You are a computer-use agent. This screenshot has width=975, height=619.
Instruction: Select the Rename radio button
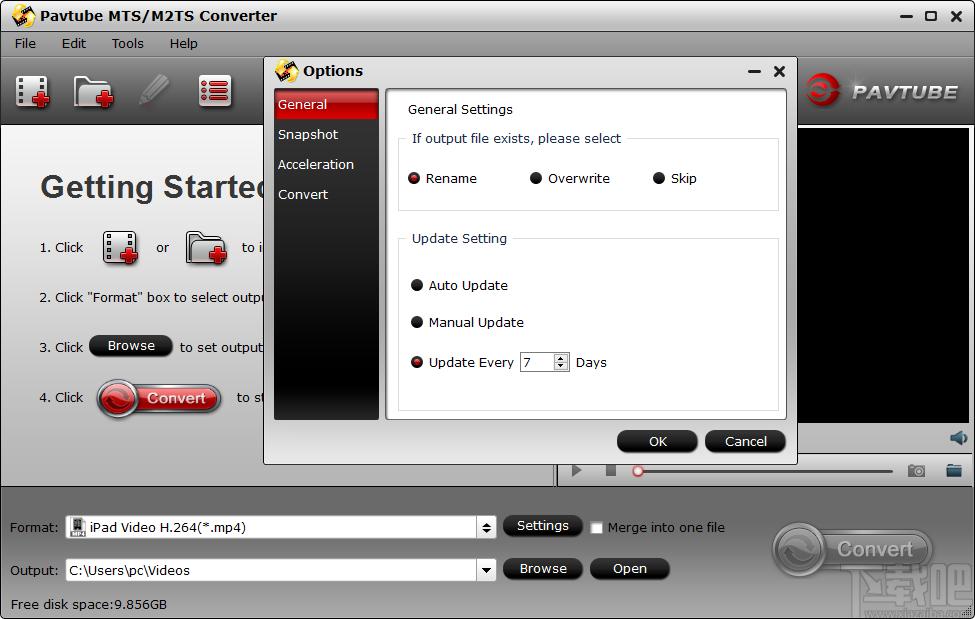tap(414, 179)
